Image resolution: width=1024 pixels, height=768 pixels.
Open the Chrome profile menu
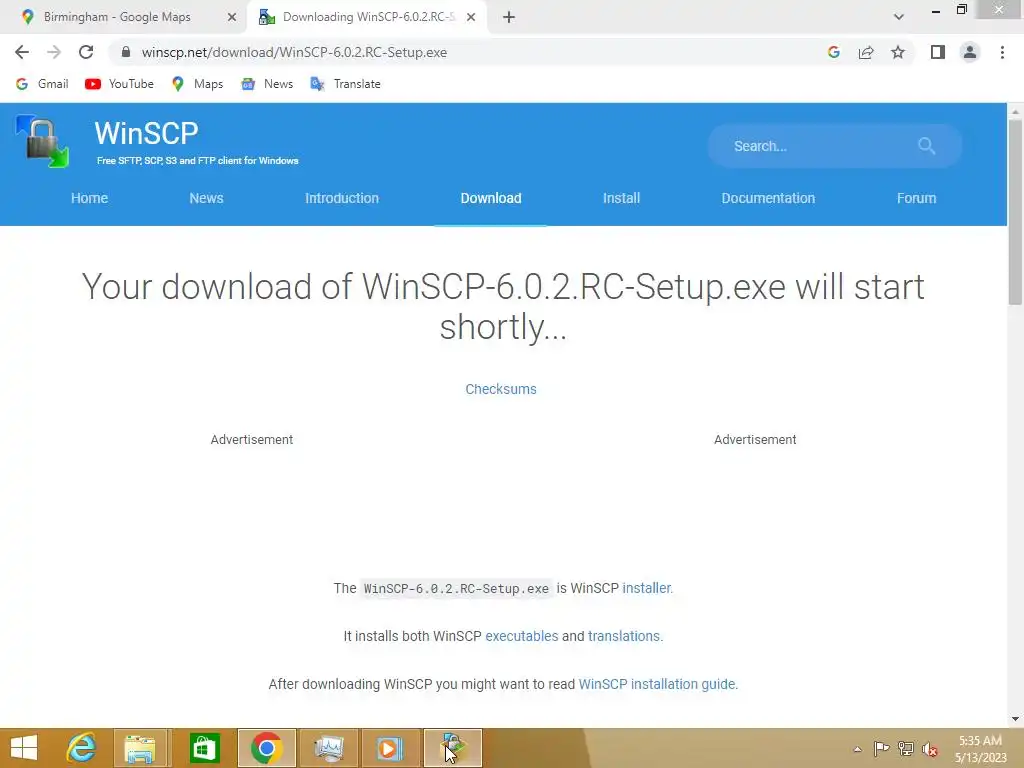[x=970, y=52]
